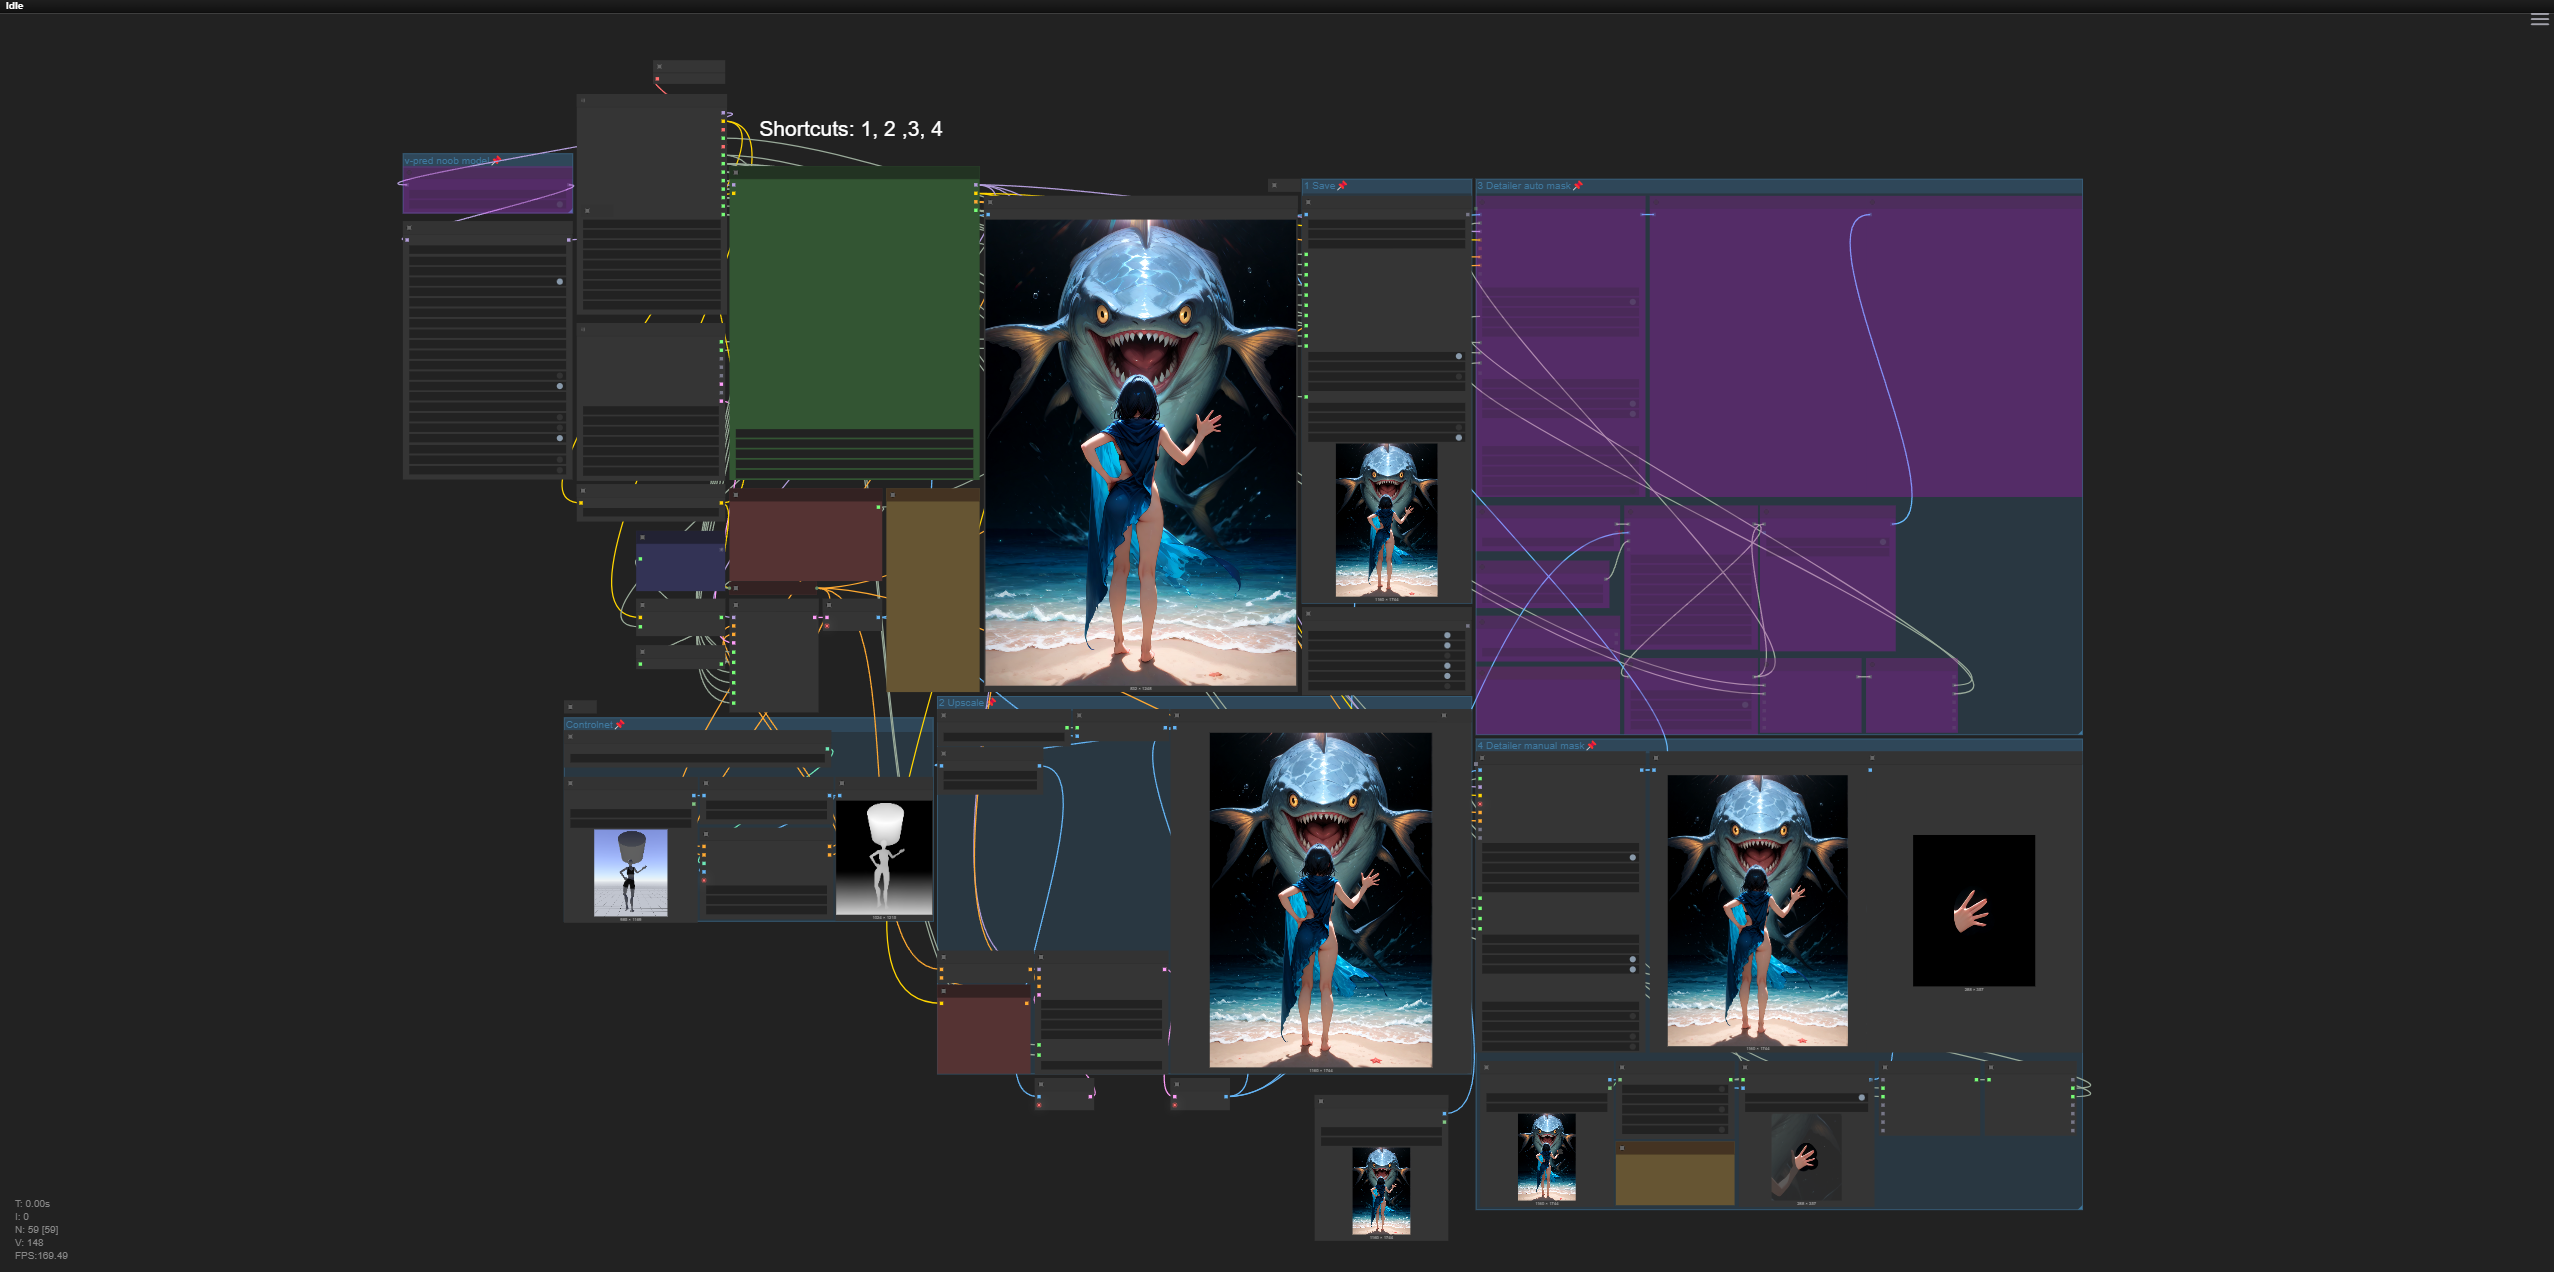The width and height of the screenshot is (2554, 1272).
Task: Click the small shark thumbnail at manual mask bottom left
Action: (1546, 1157)
